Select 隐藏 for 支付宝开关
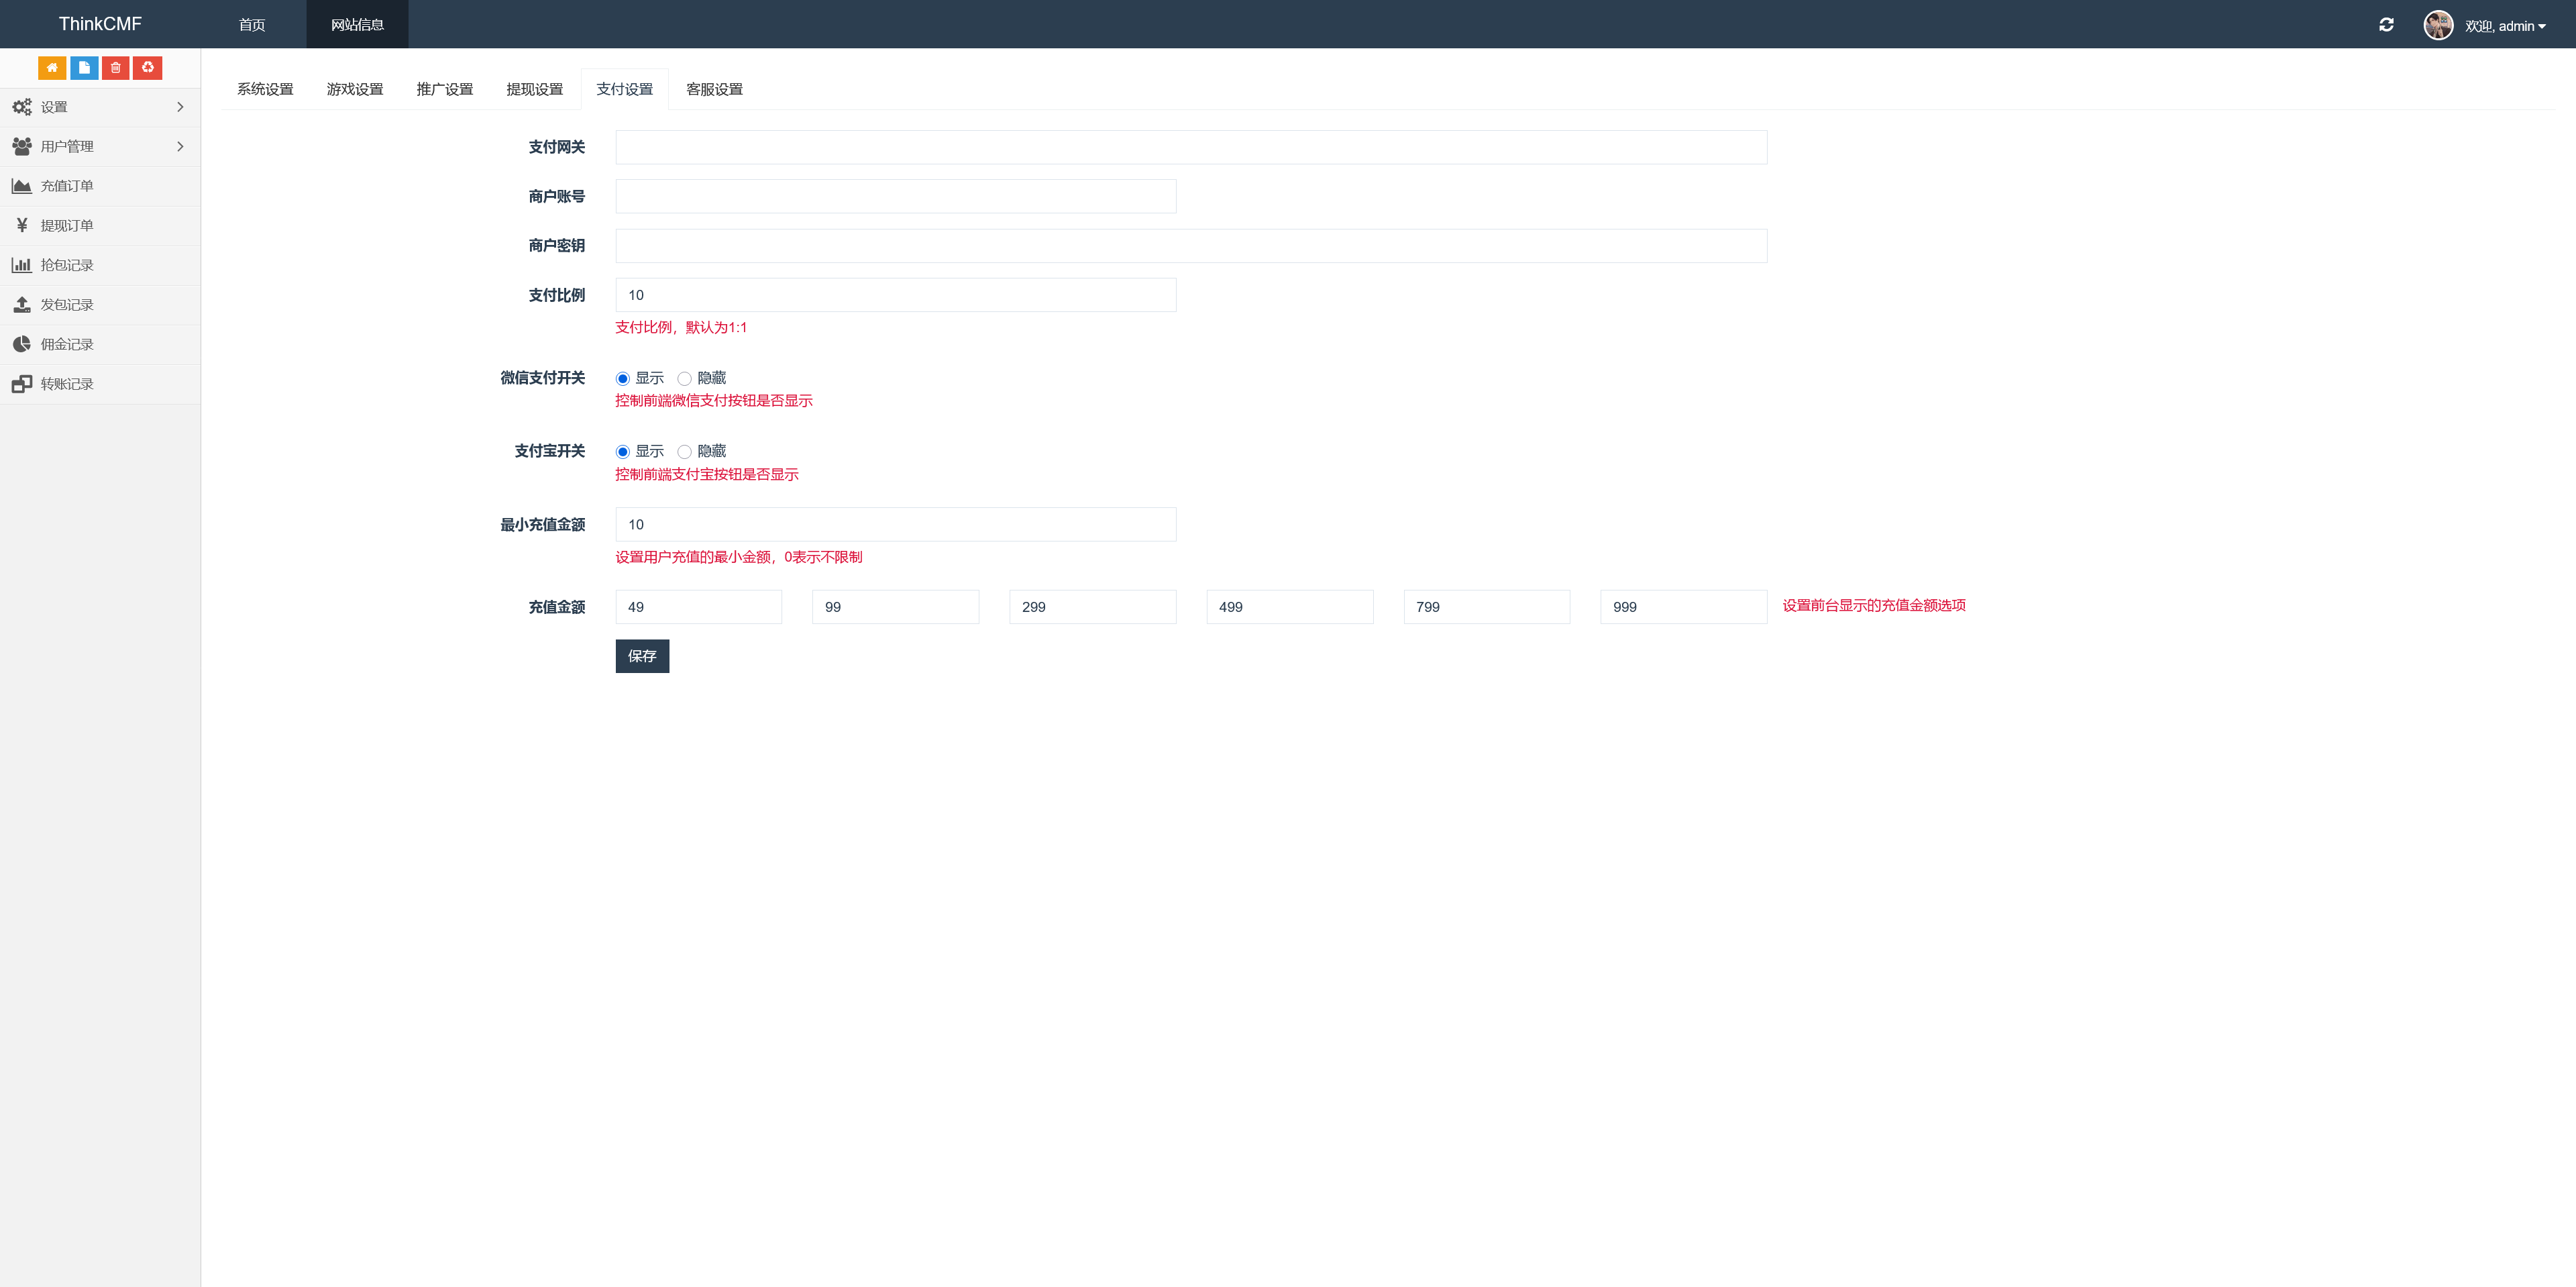 684,452
